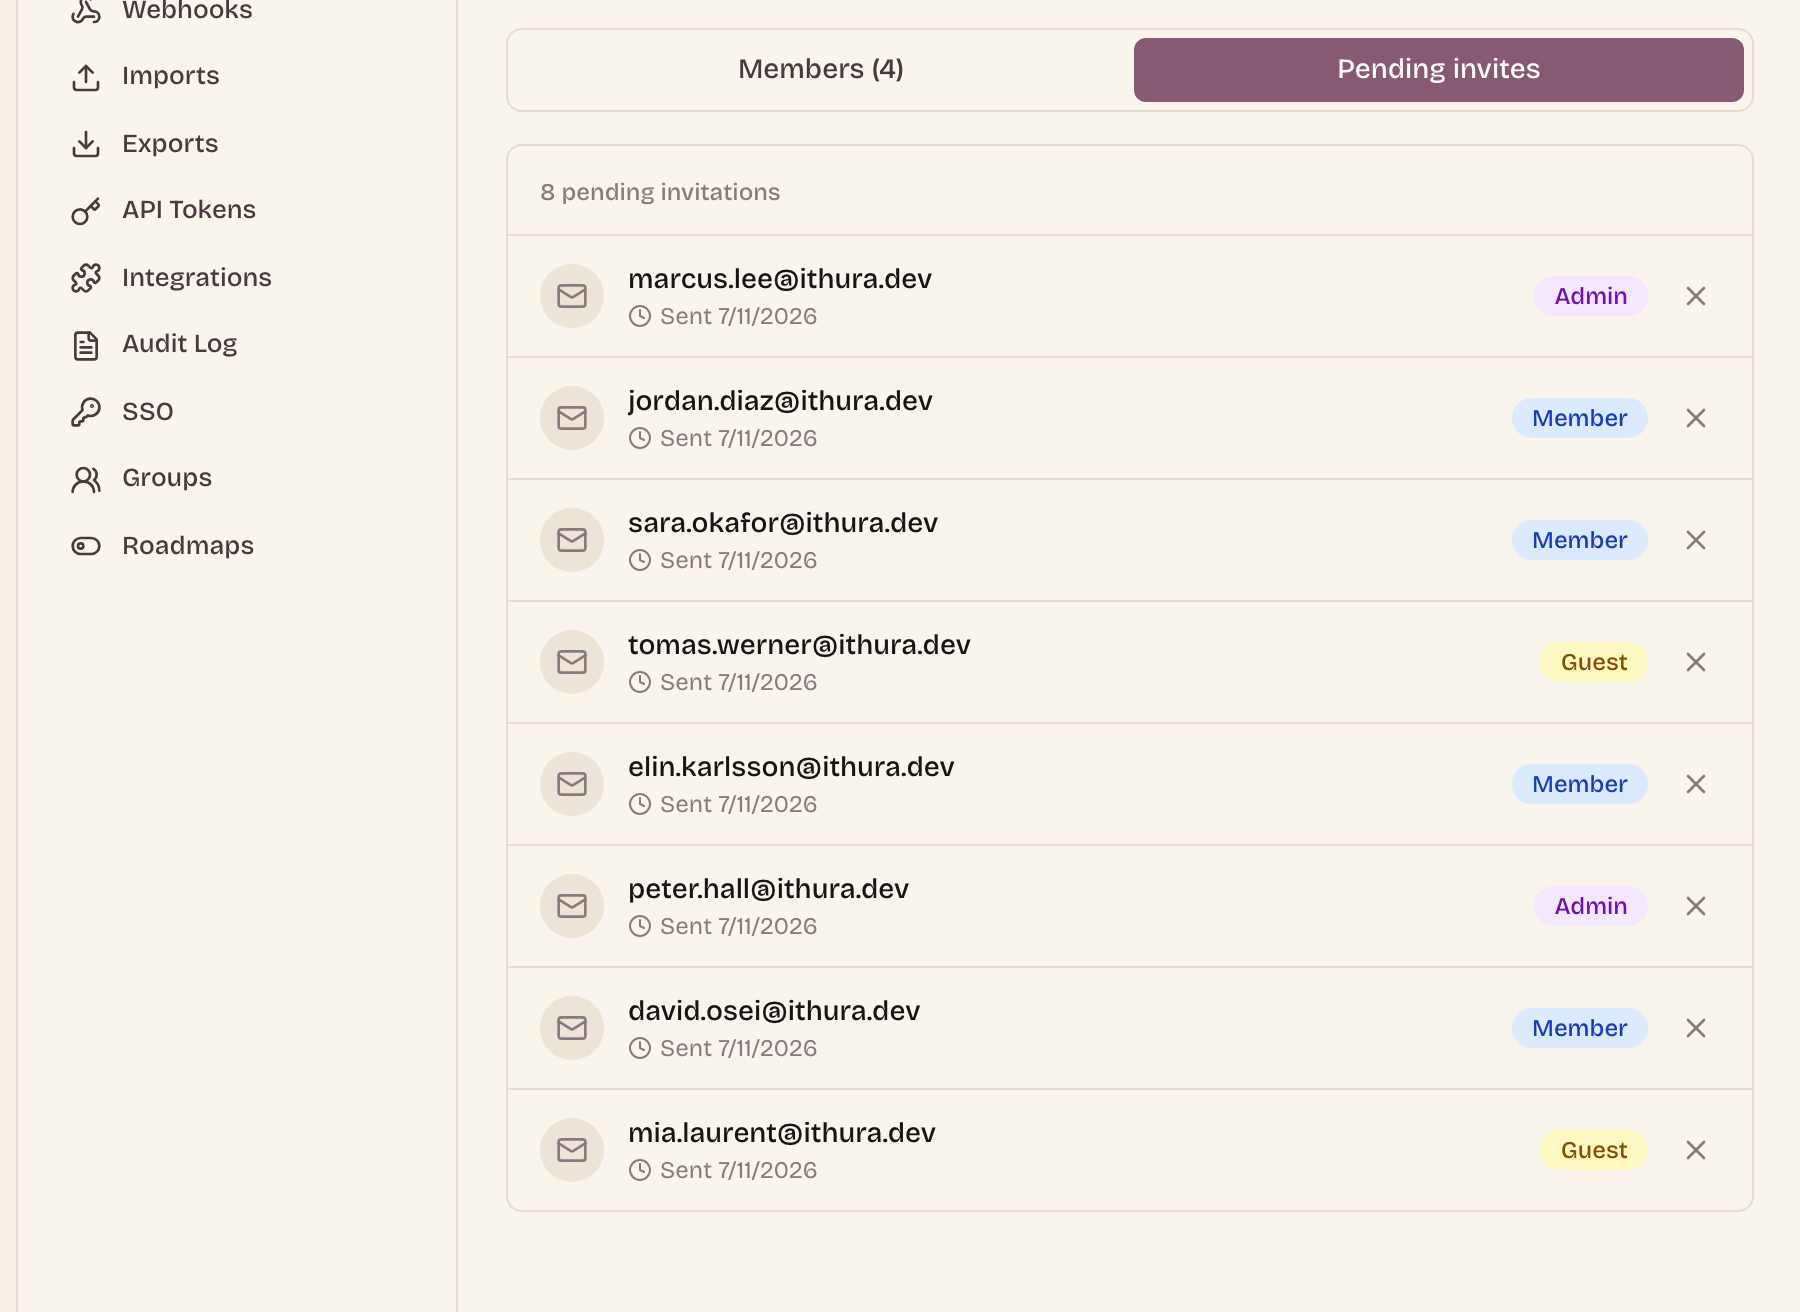Image resolution: width=1800 pixels, height=1312 pixels.
Task: Click clock icon under peter.hall email
Action: coord(640,926)
